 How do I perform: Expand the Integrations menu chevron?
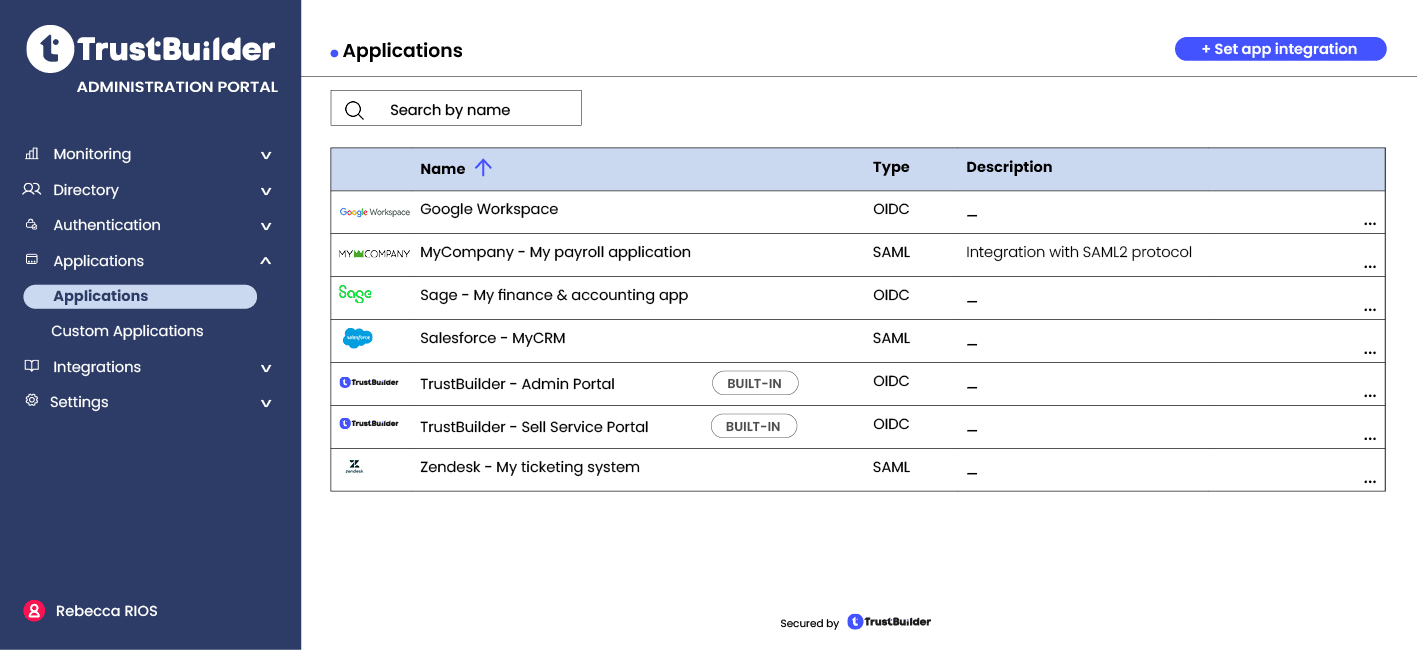(266, 368)
